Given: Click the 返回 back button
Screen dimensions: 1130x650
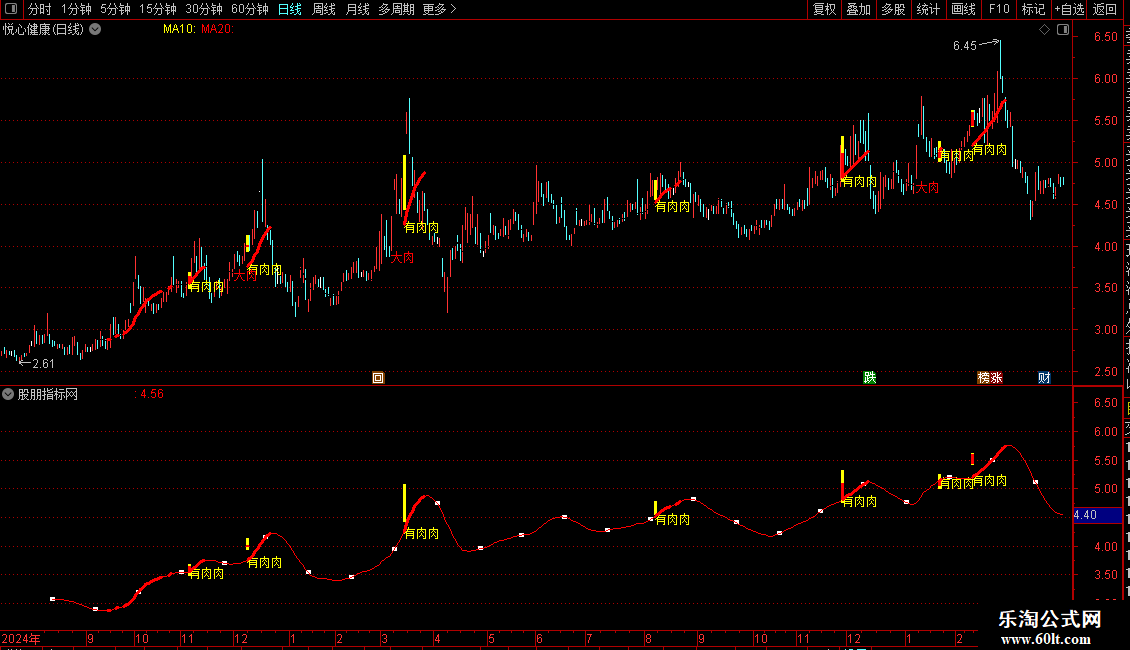Looking at the screenshot, I should [1105, 9].
